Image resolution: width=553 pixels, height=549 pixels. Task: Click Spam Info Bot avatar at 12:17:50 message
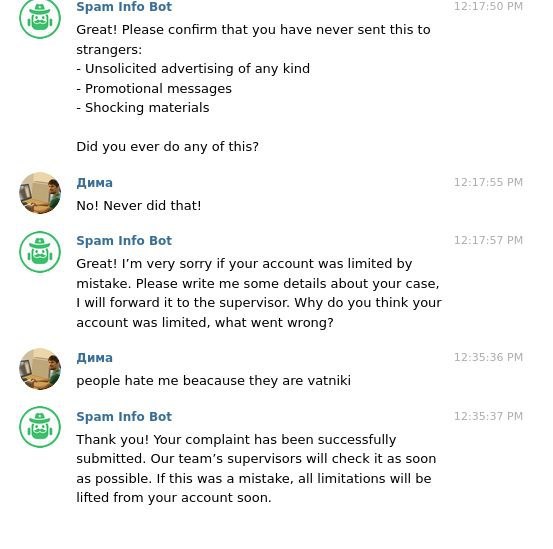point(40,18)
